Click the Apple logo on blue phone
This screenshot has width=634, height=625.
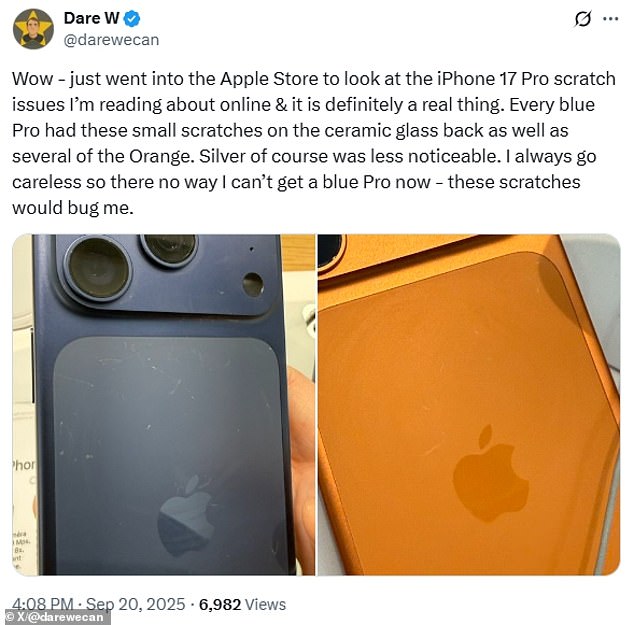tap(186, 517)
